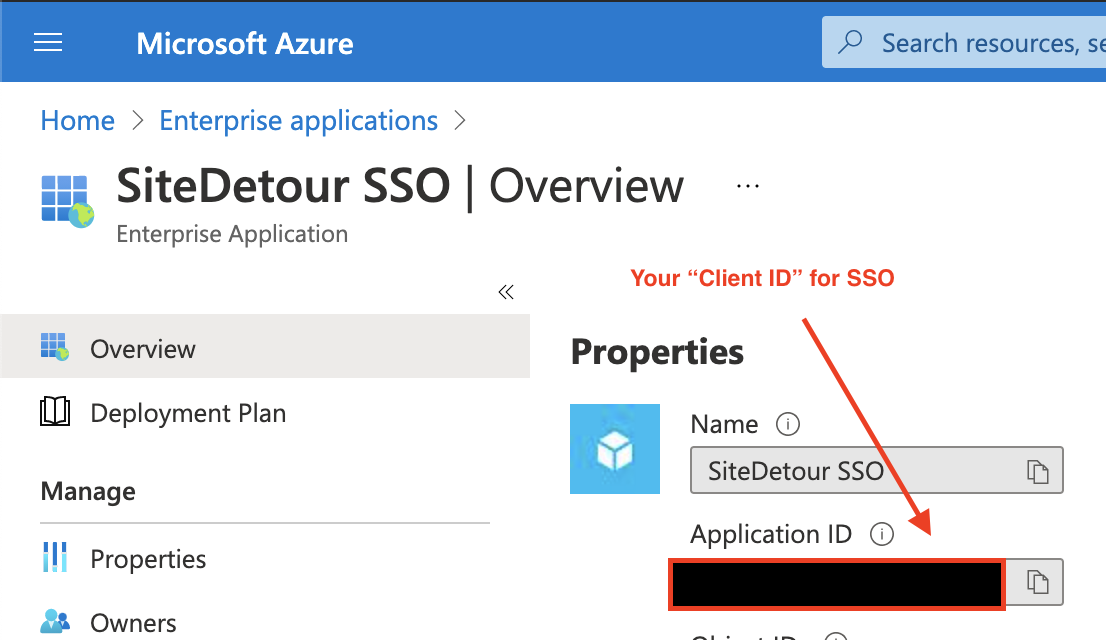Select Overview in side menu

(x=265, y=346)
